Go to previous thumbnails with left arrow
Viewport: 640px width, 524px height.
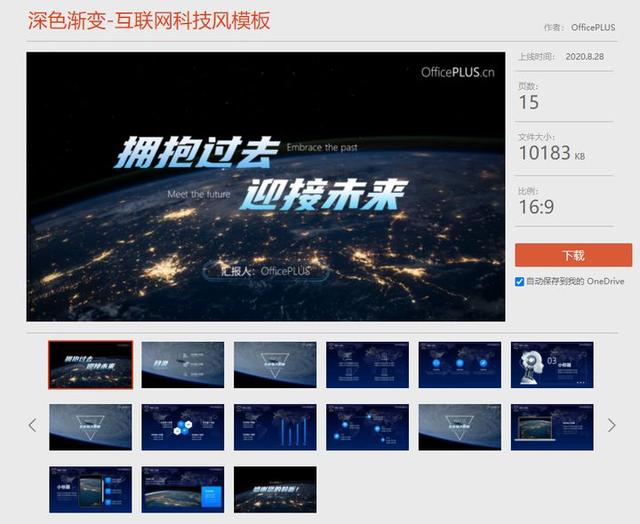coord(33,425)
